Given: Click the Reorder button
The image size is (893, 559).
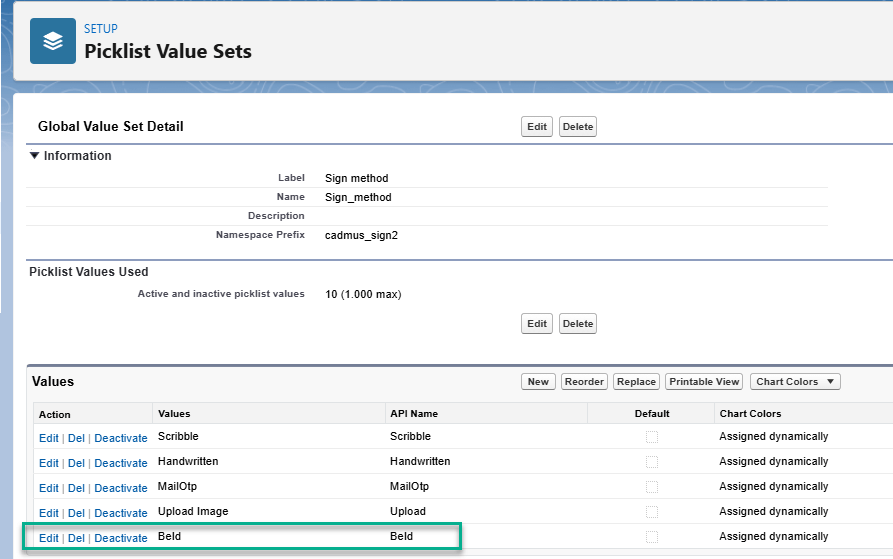Looking at the screenshot, I should point(583,382).
